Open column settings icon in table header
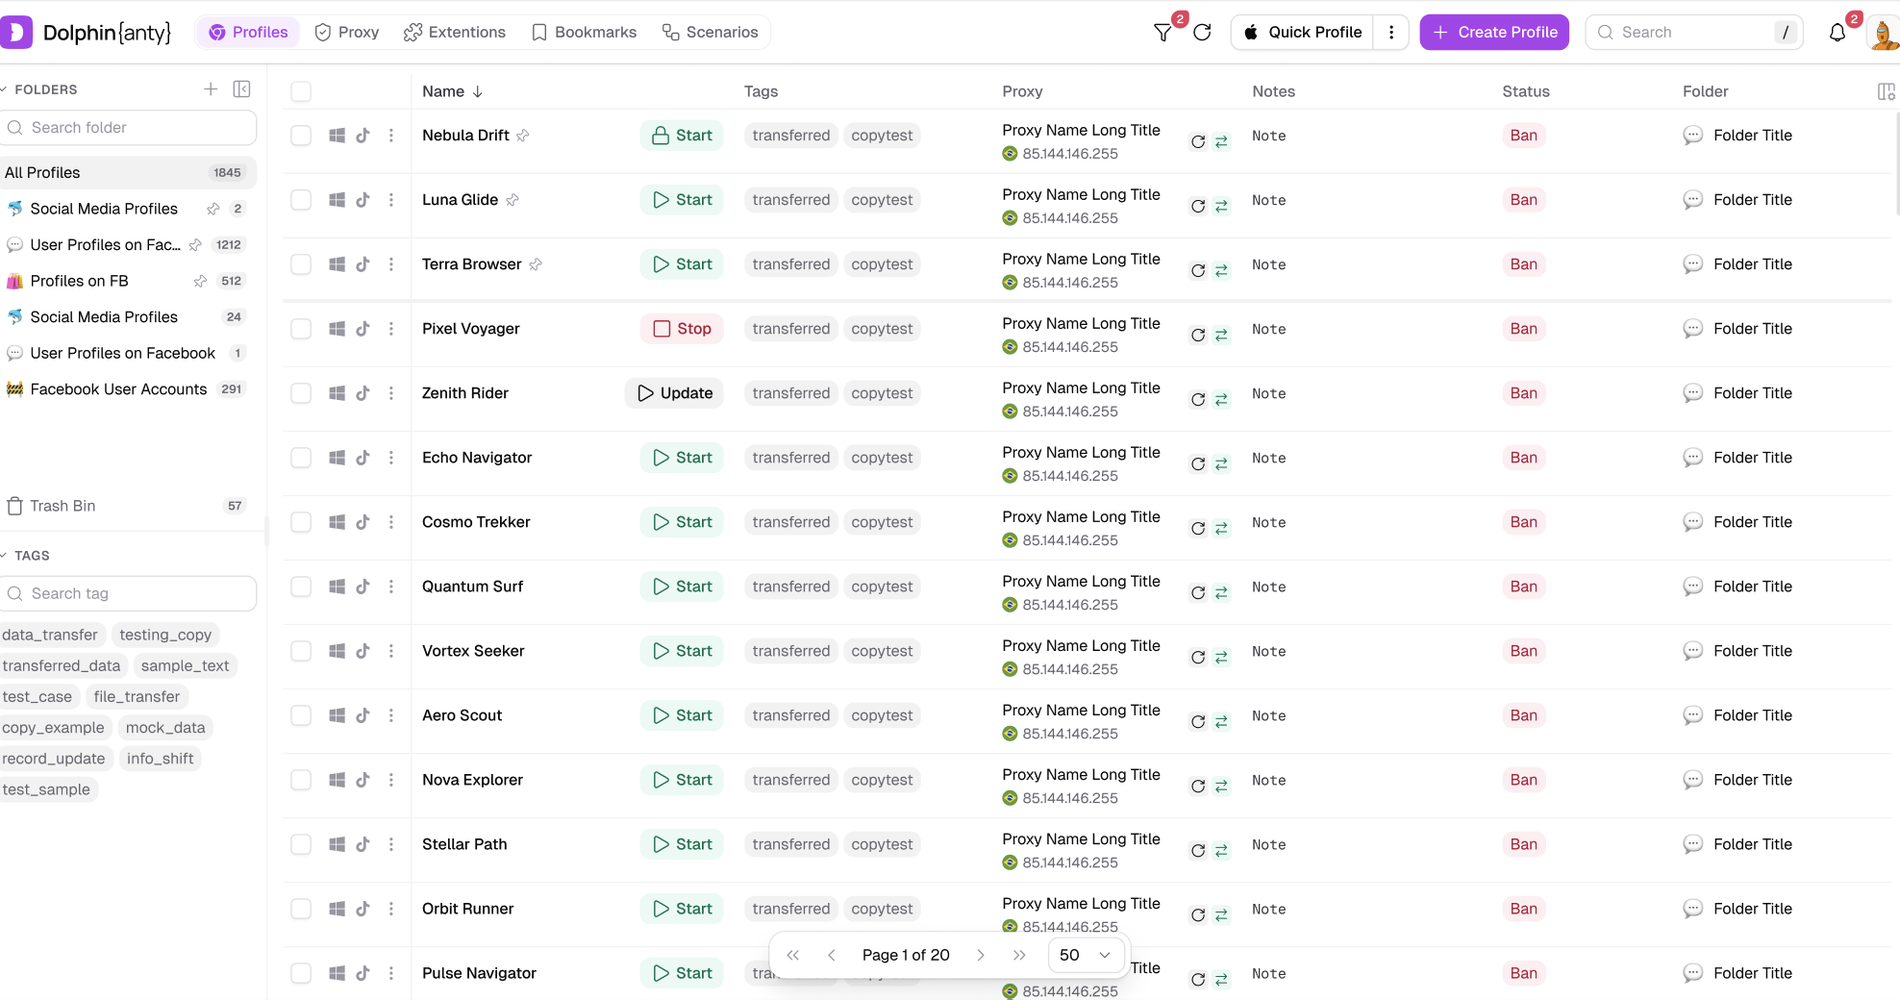Image resolution: width=1900 pixels, height=1000 pixels. click(x=1886, y=91)
